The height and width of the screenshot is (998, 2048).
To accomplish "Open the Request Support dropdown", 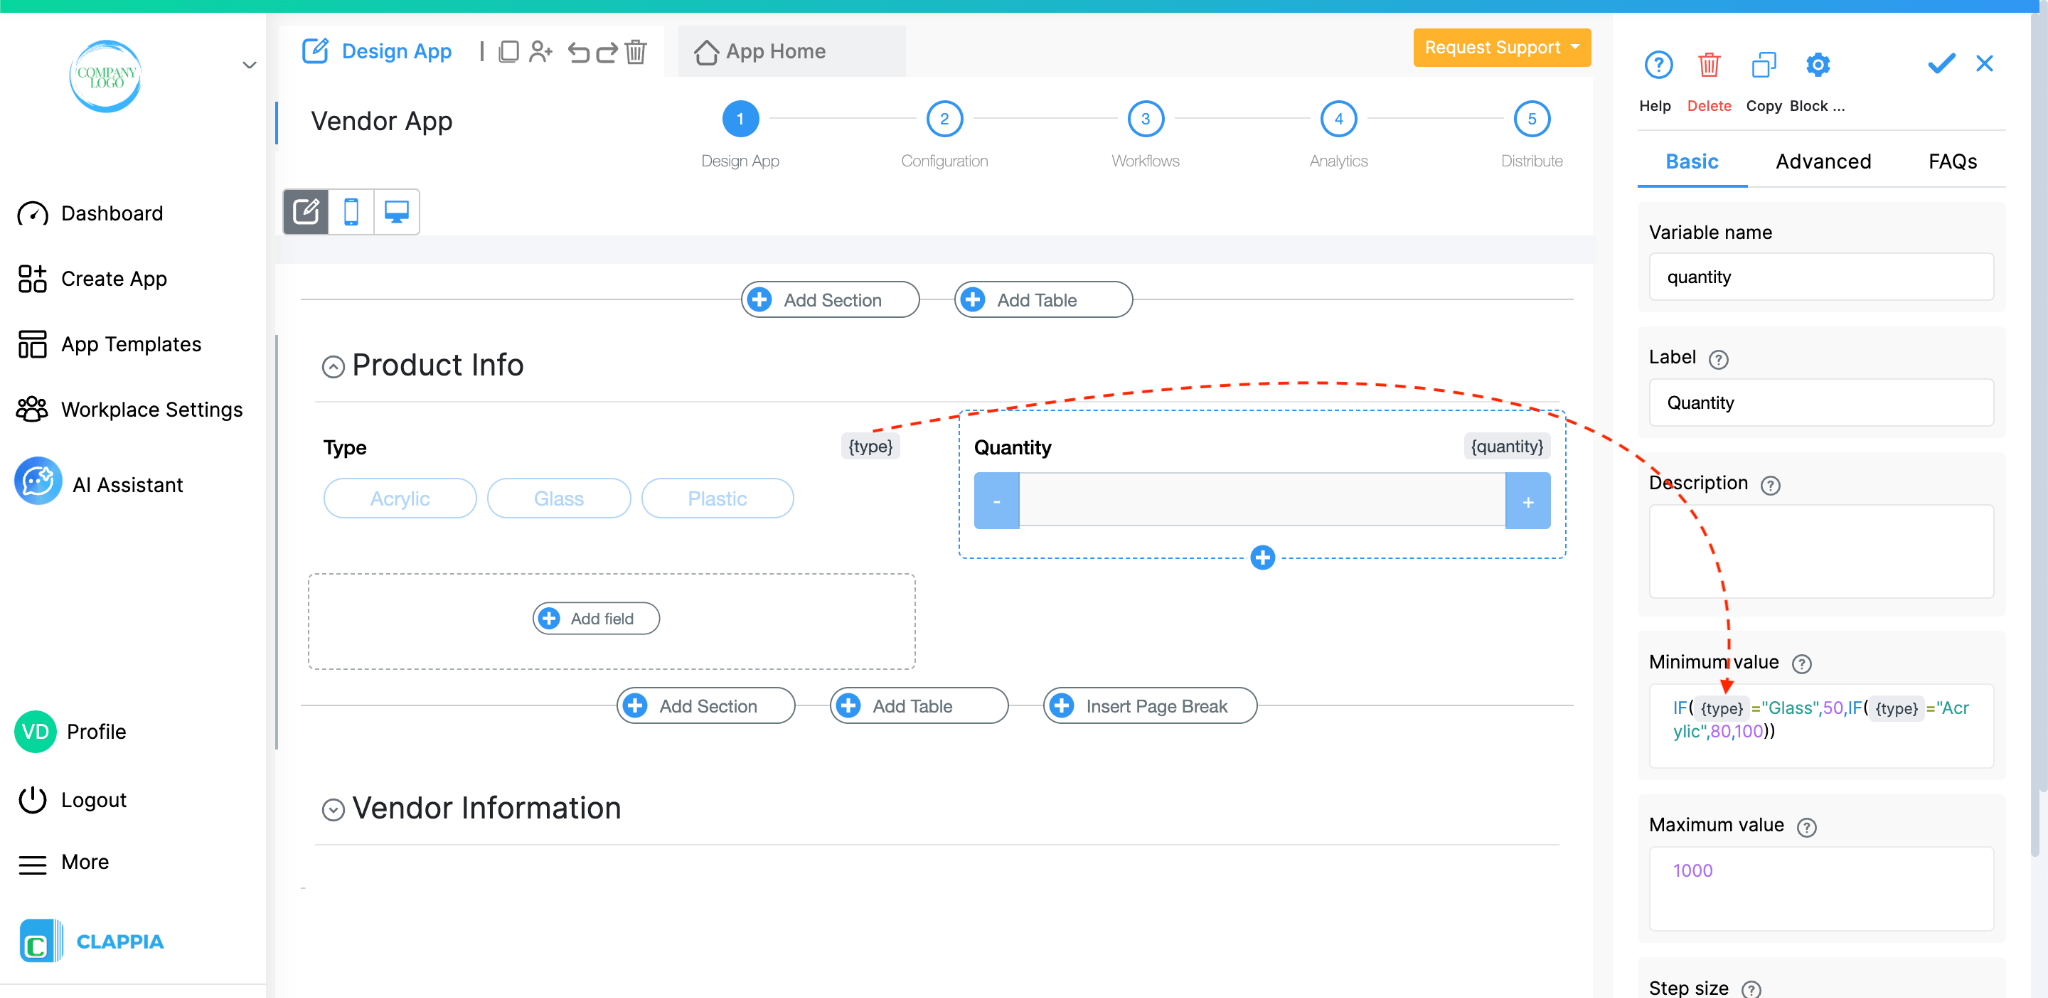I will (x=1501, y=47).
